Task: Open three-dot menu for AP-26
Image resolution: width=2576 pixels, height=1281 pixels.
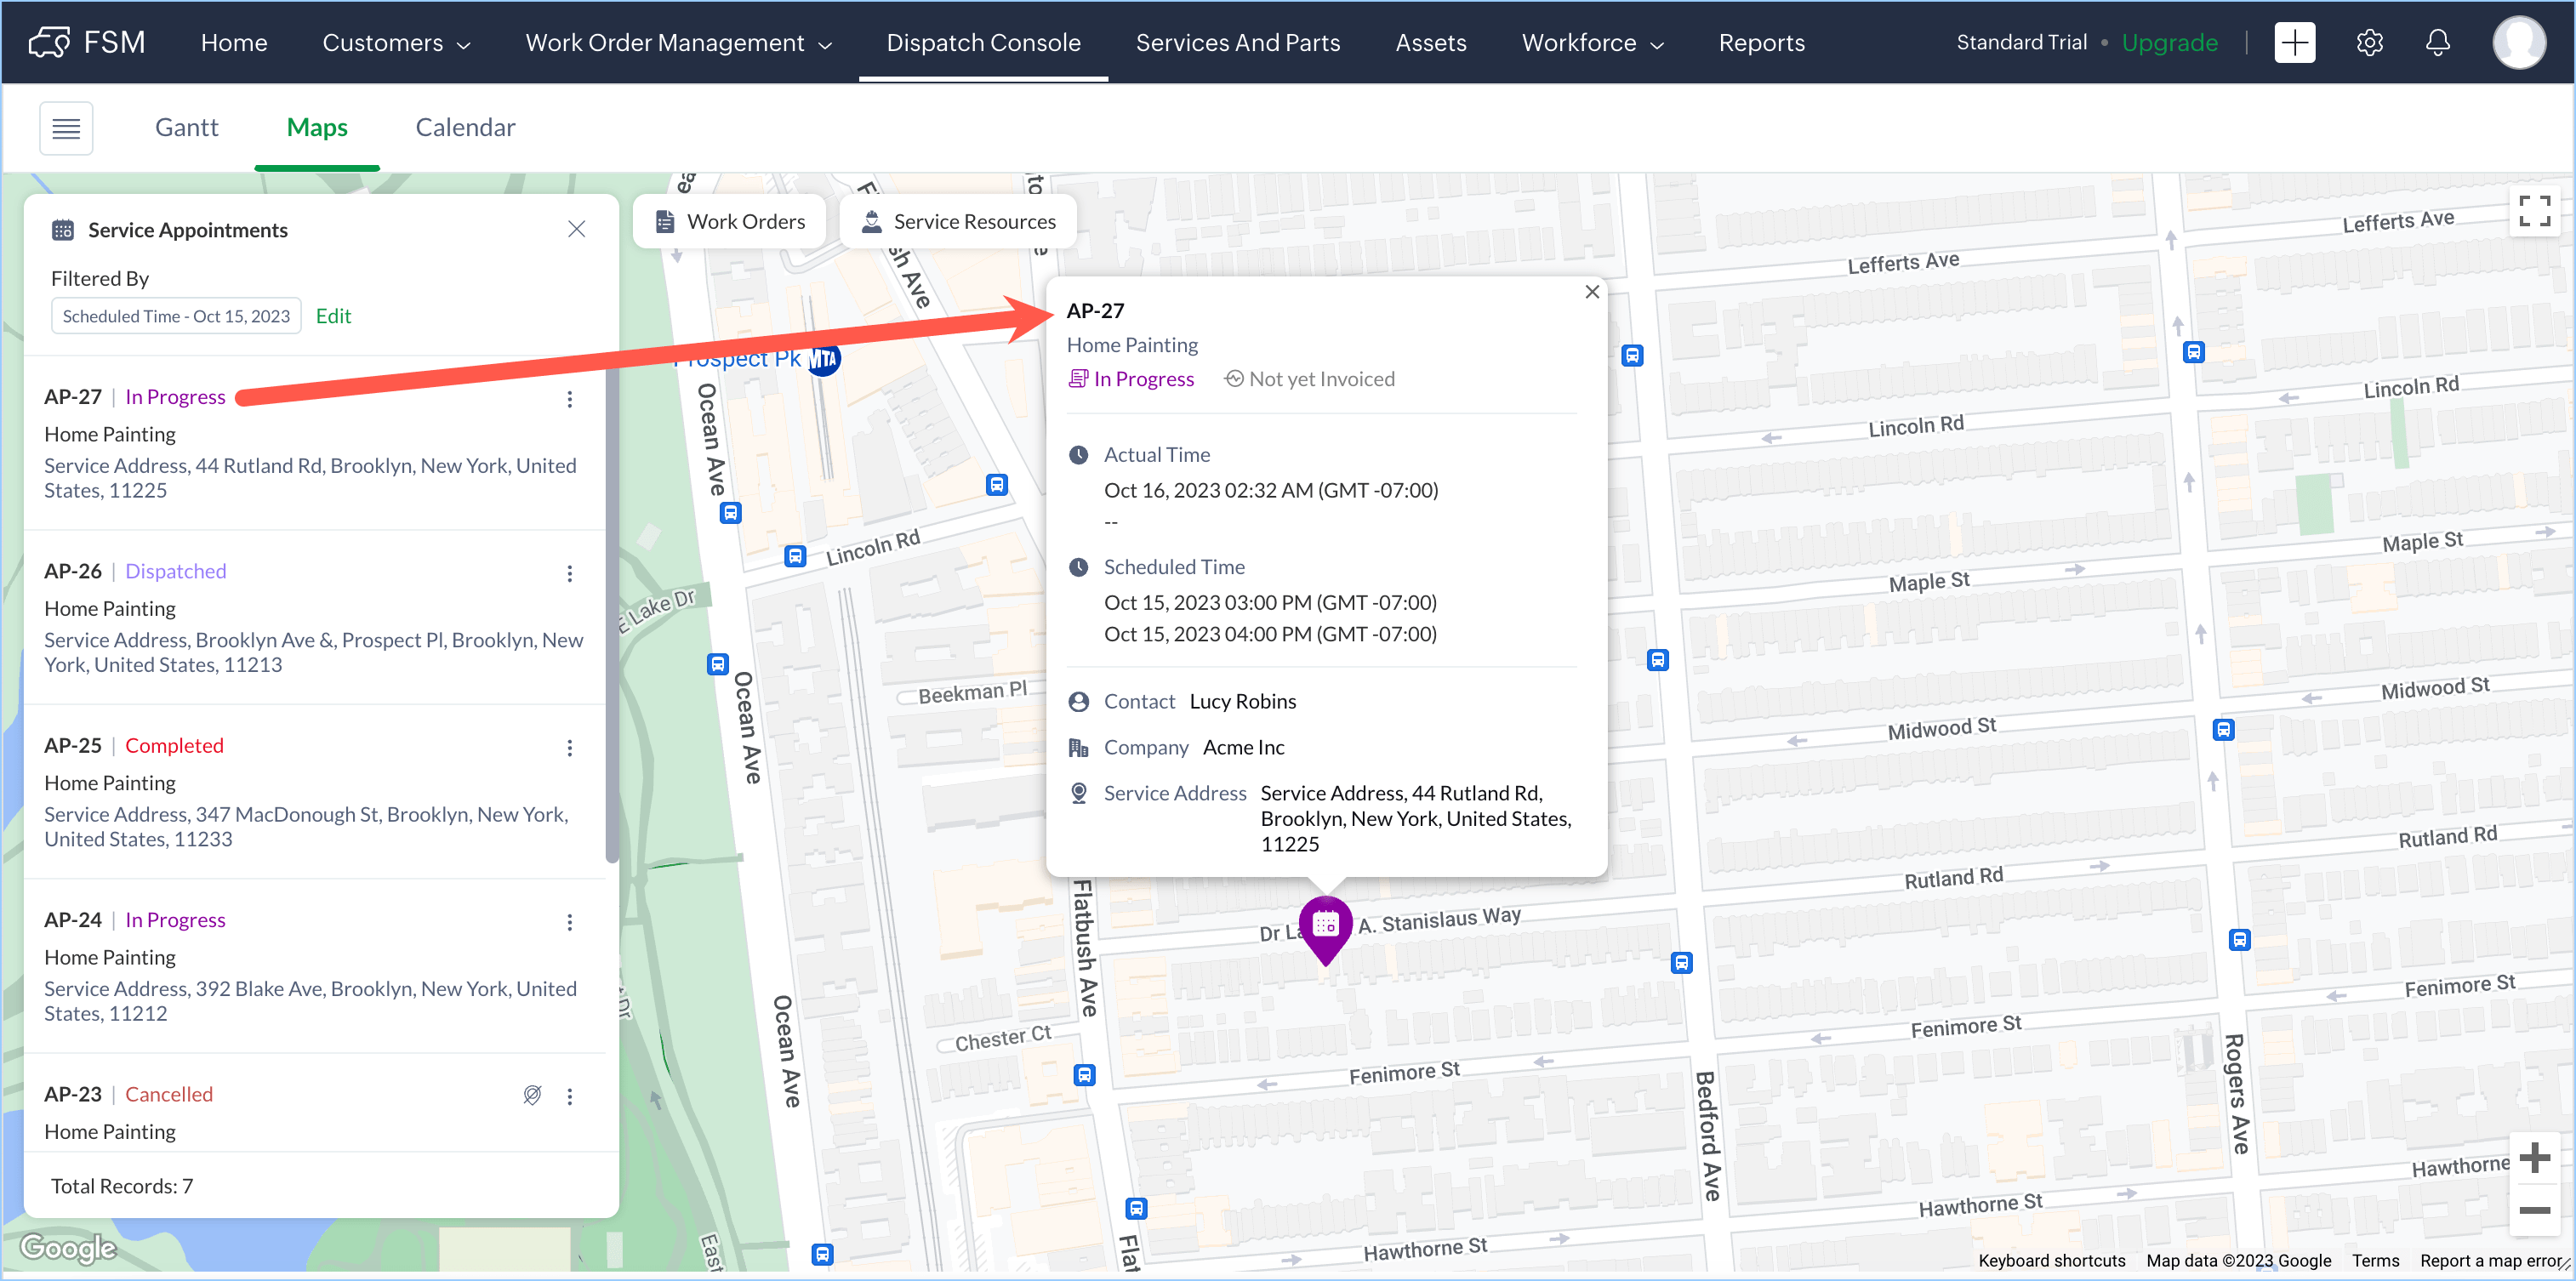Action: click(570, 573)
